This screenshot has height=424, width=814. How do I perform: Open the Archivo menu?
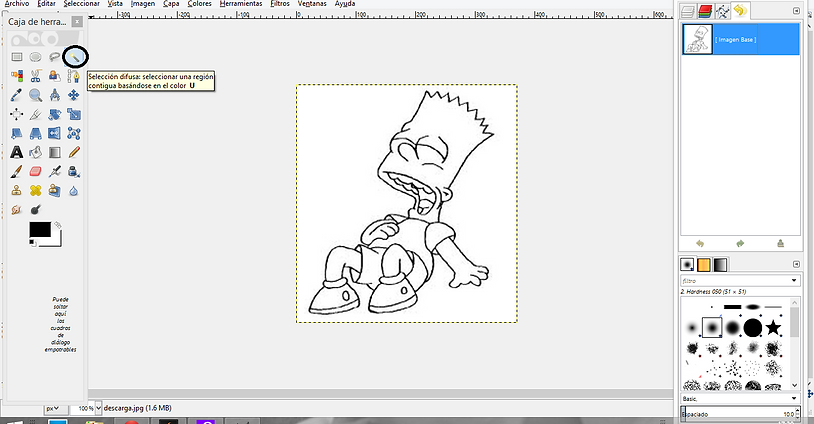(x=17, y=4)
